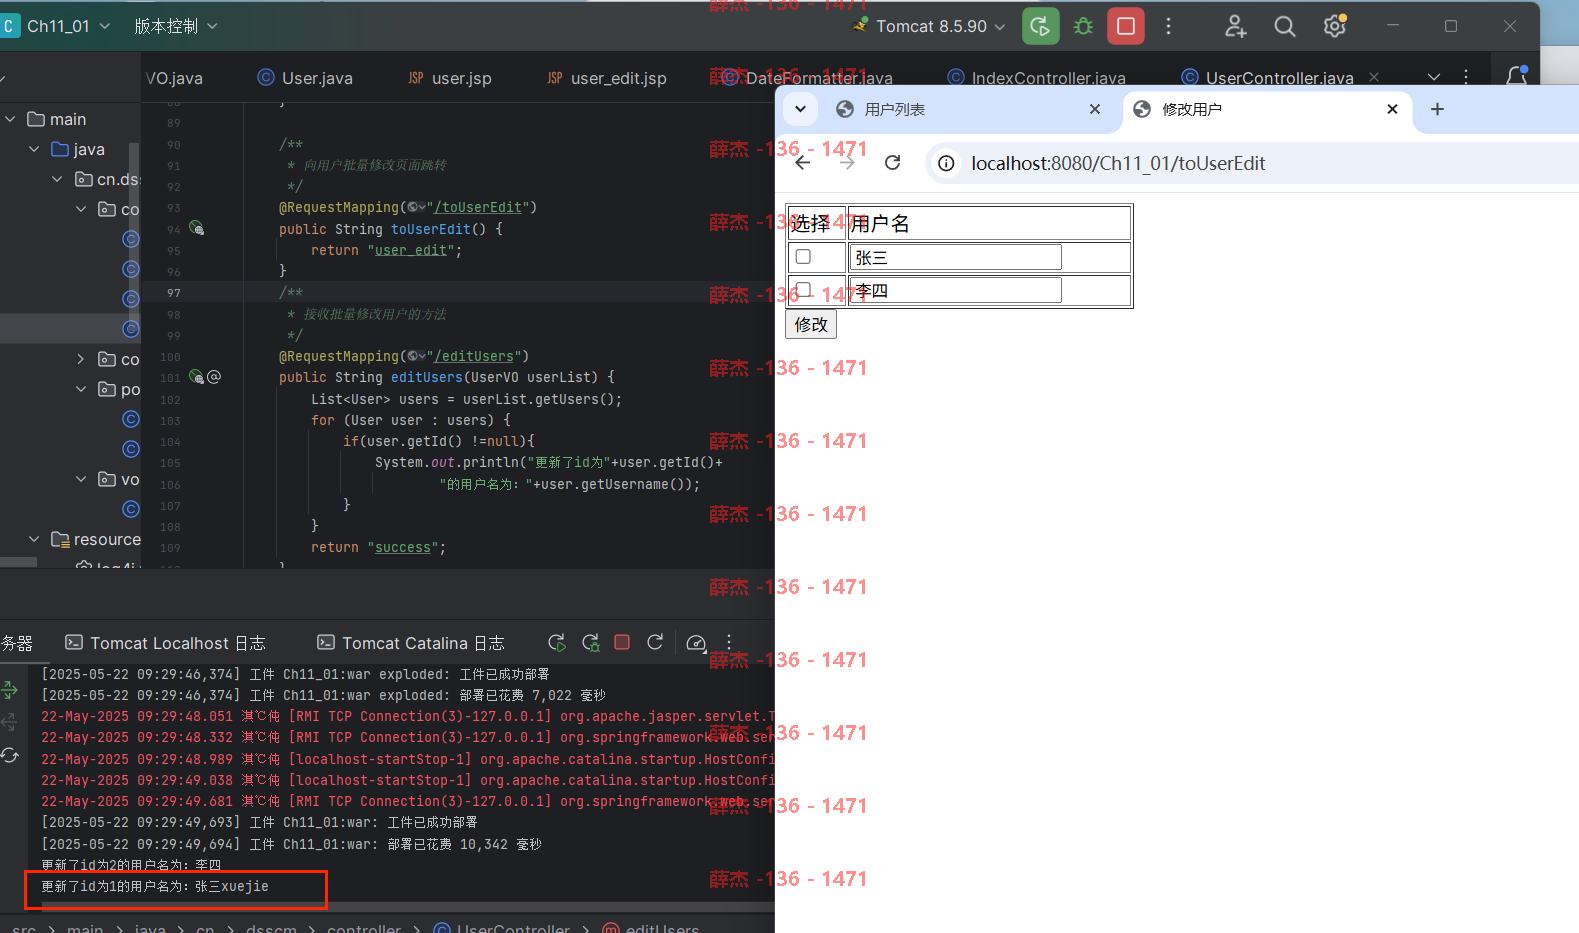Click into the 张三 username field
This screenshot has height=933, width=1579.
(955, 257)
